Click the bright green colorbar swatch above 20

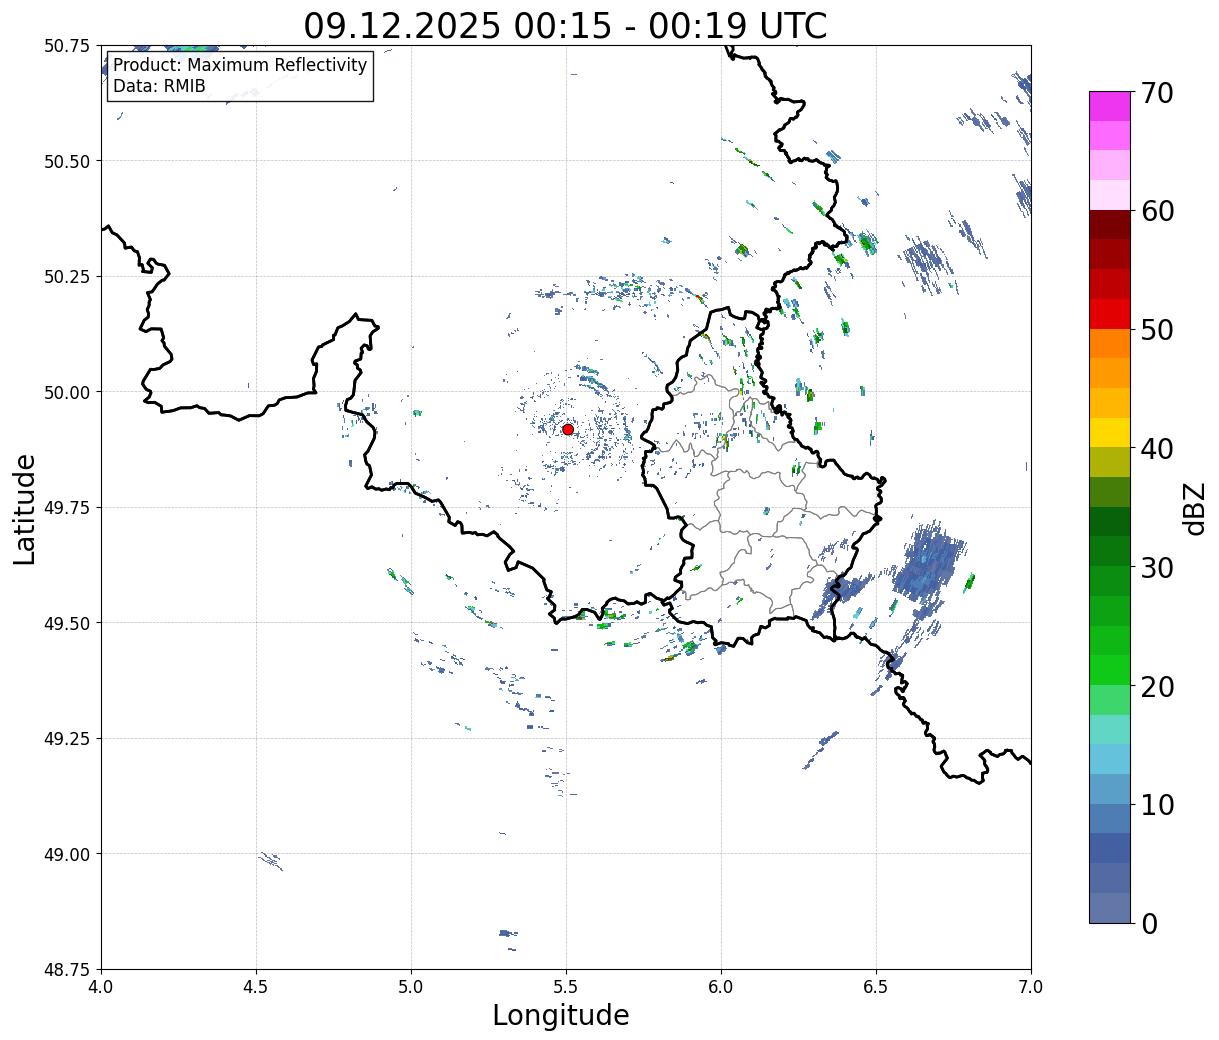1110,669
